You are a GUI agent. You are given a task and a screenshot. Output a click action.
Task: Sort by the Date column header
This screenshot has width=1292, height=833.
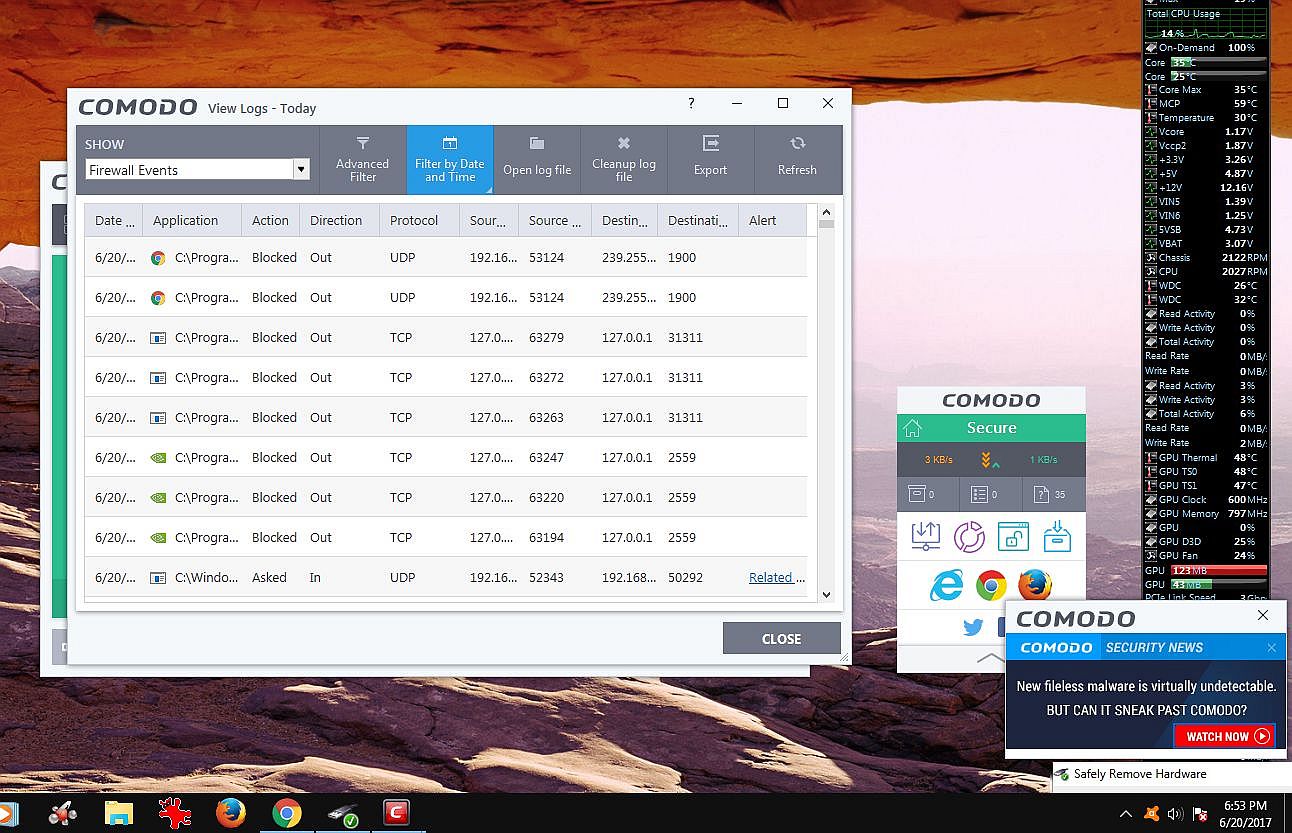(x=113, y=221)
